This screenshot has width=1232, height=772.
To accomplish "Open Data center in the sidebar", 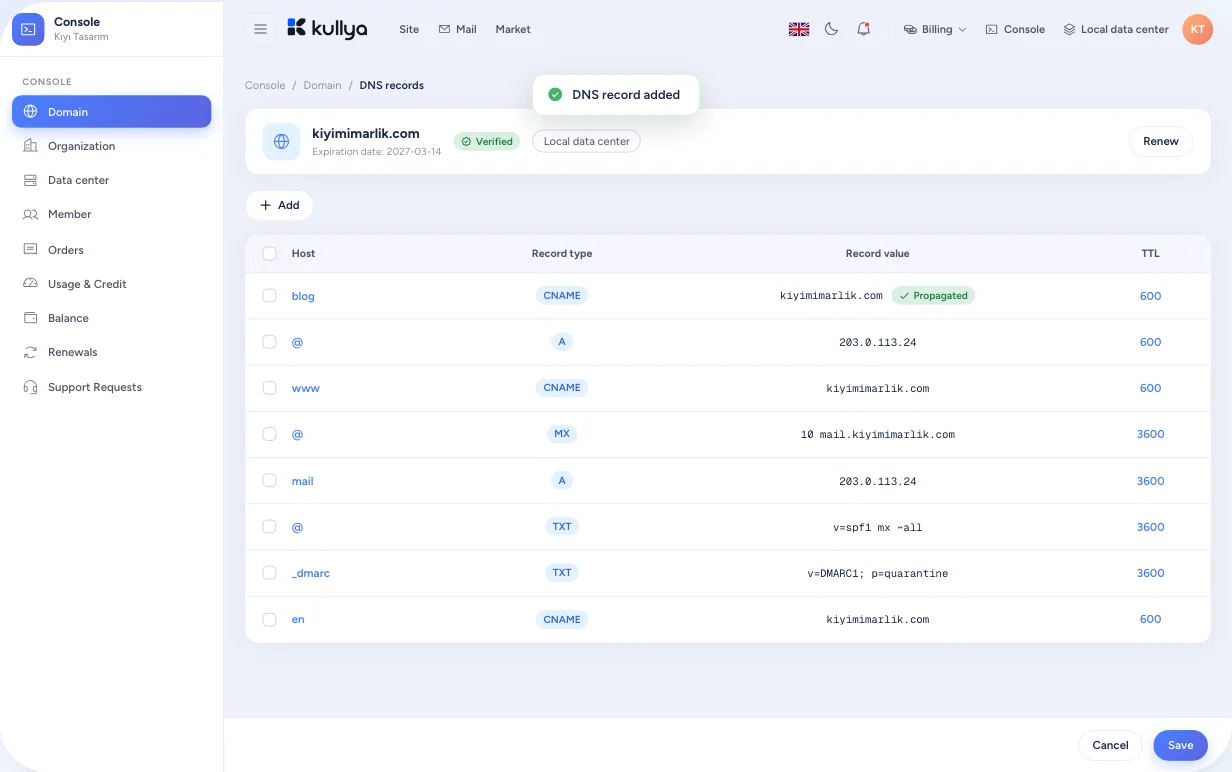I will click(x=111, y=180).
